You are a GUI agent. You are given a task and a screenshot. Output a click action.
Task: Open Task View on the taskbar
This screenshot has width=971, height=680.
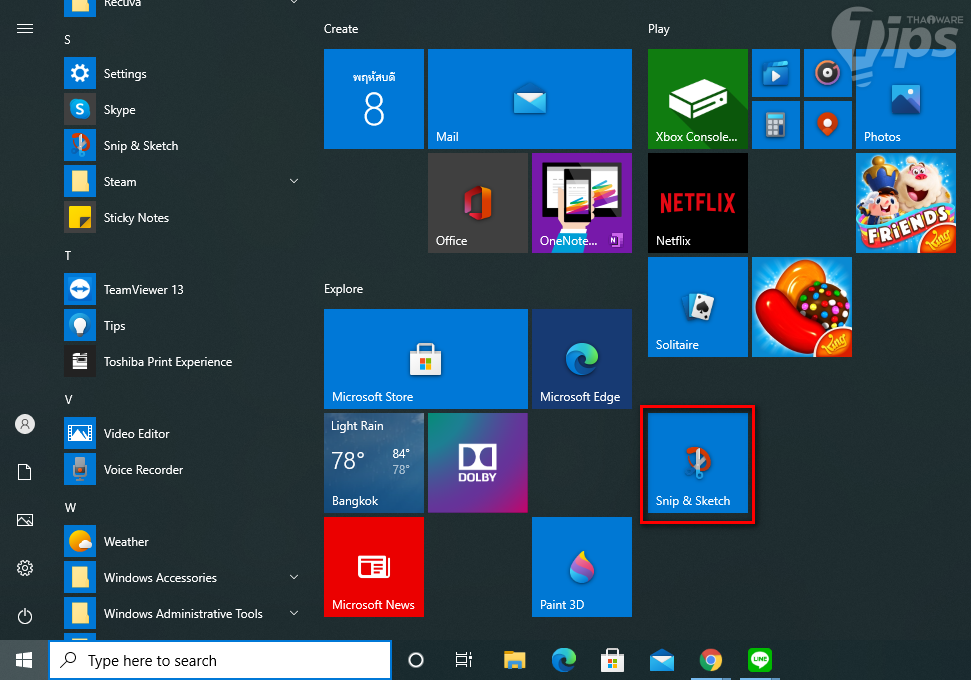[x=463, y=660]
